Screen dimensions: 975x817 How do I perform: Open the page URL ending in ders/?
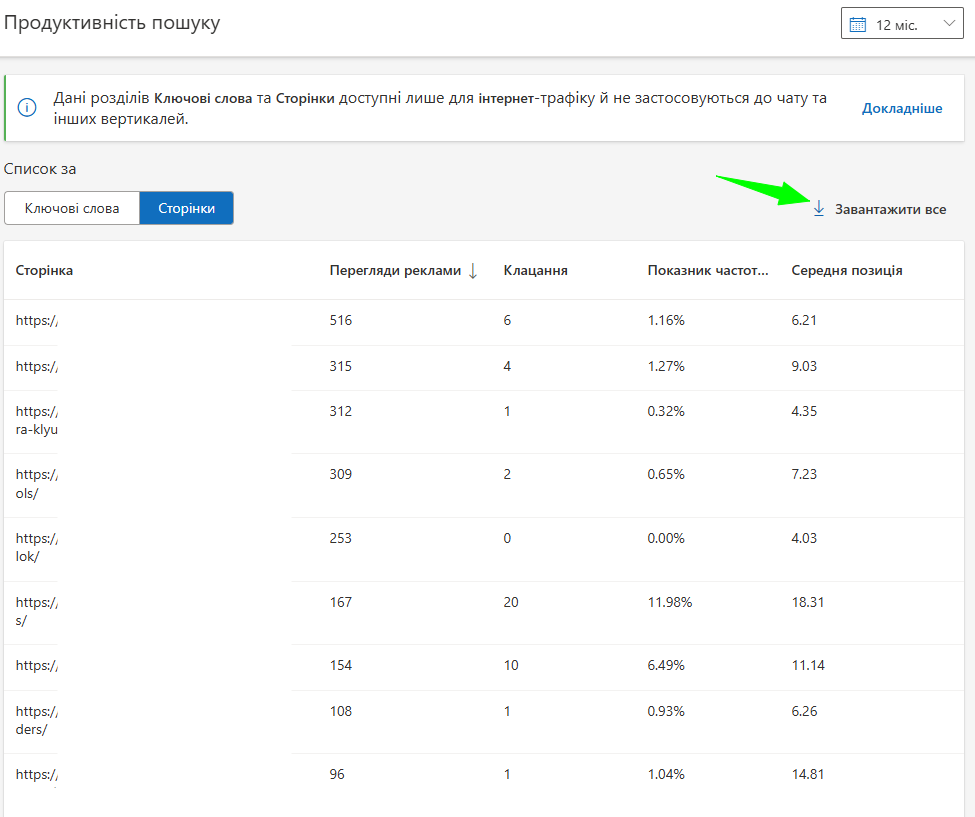[x=37, y=712]
